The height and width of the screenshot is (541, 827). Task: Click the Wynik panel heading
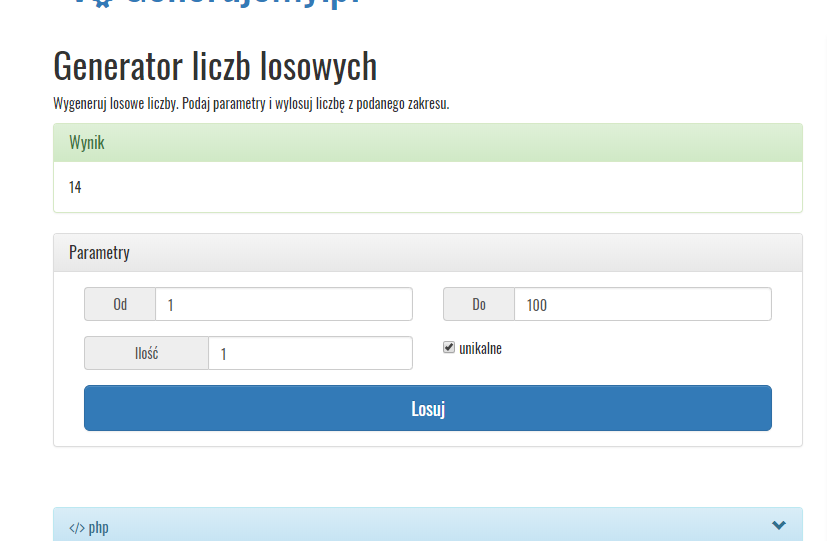click(x=428, y=143)
